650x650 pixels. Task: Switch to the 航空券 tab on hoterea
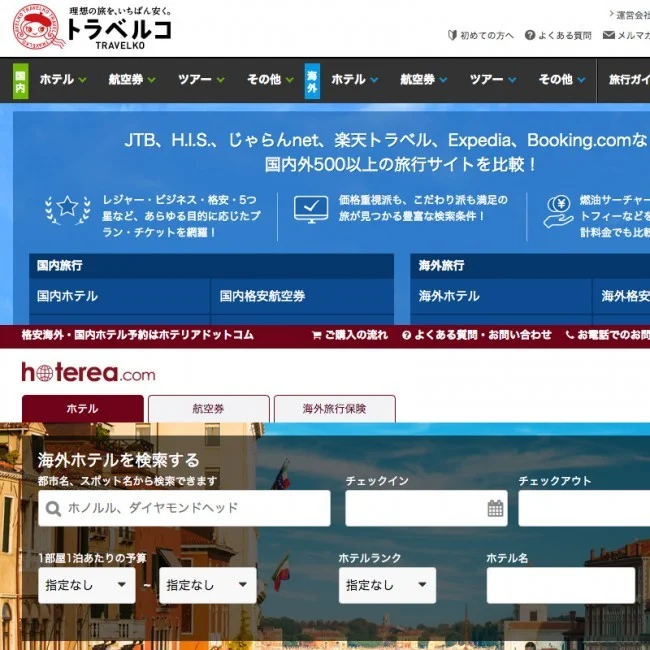[209, 409]
